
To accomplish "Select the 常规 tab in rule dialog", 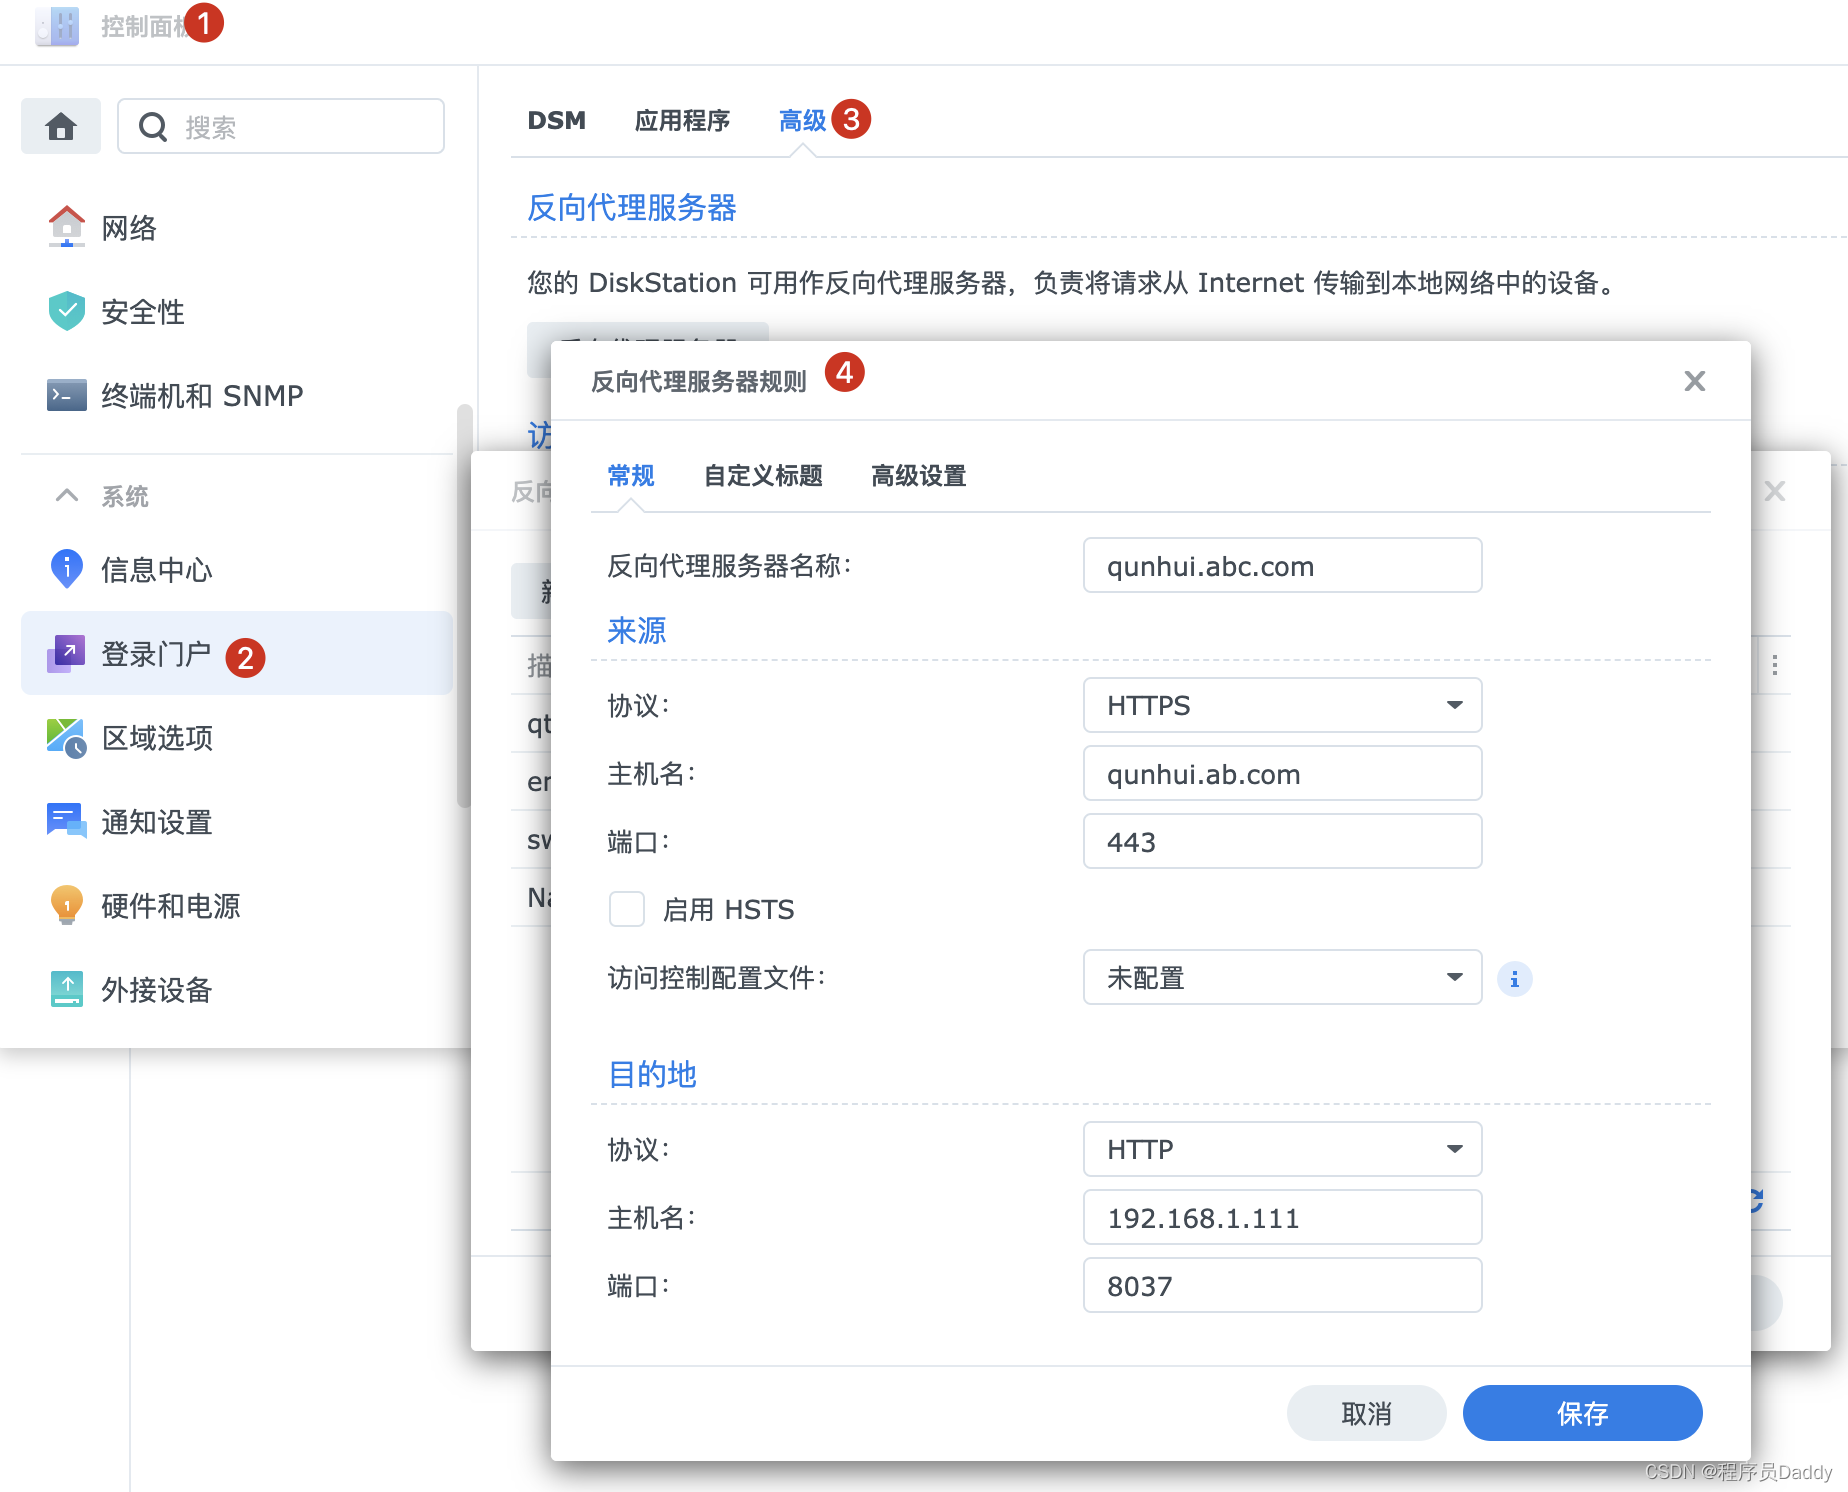I will point(631,476).
